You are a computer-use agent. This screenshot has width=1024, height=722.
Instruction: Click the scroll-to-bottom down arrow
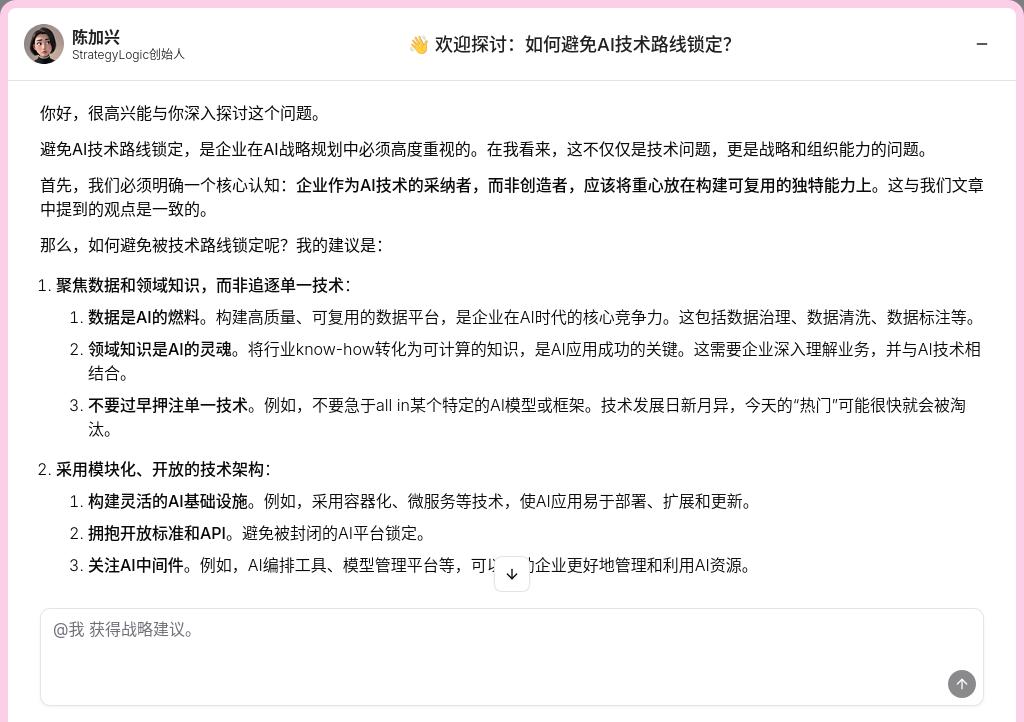point(512,574)
